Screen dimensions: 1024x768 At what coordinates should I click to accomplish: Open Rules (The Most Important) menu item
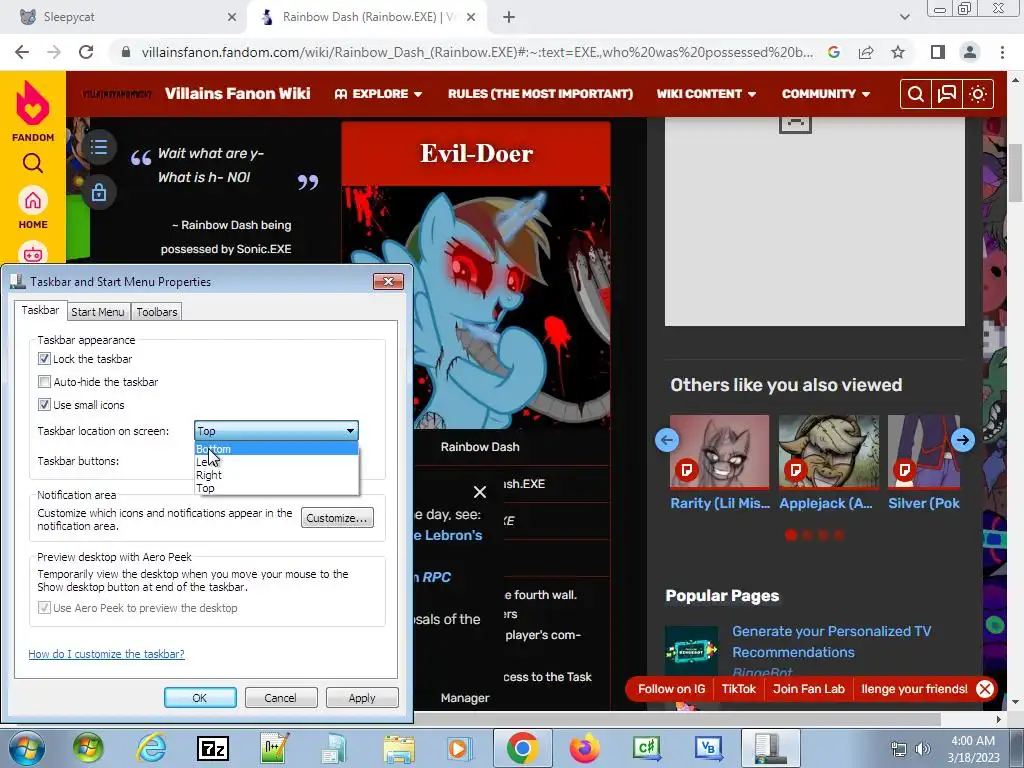[540, 94]
